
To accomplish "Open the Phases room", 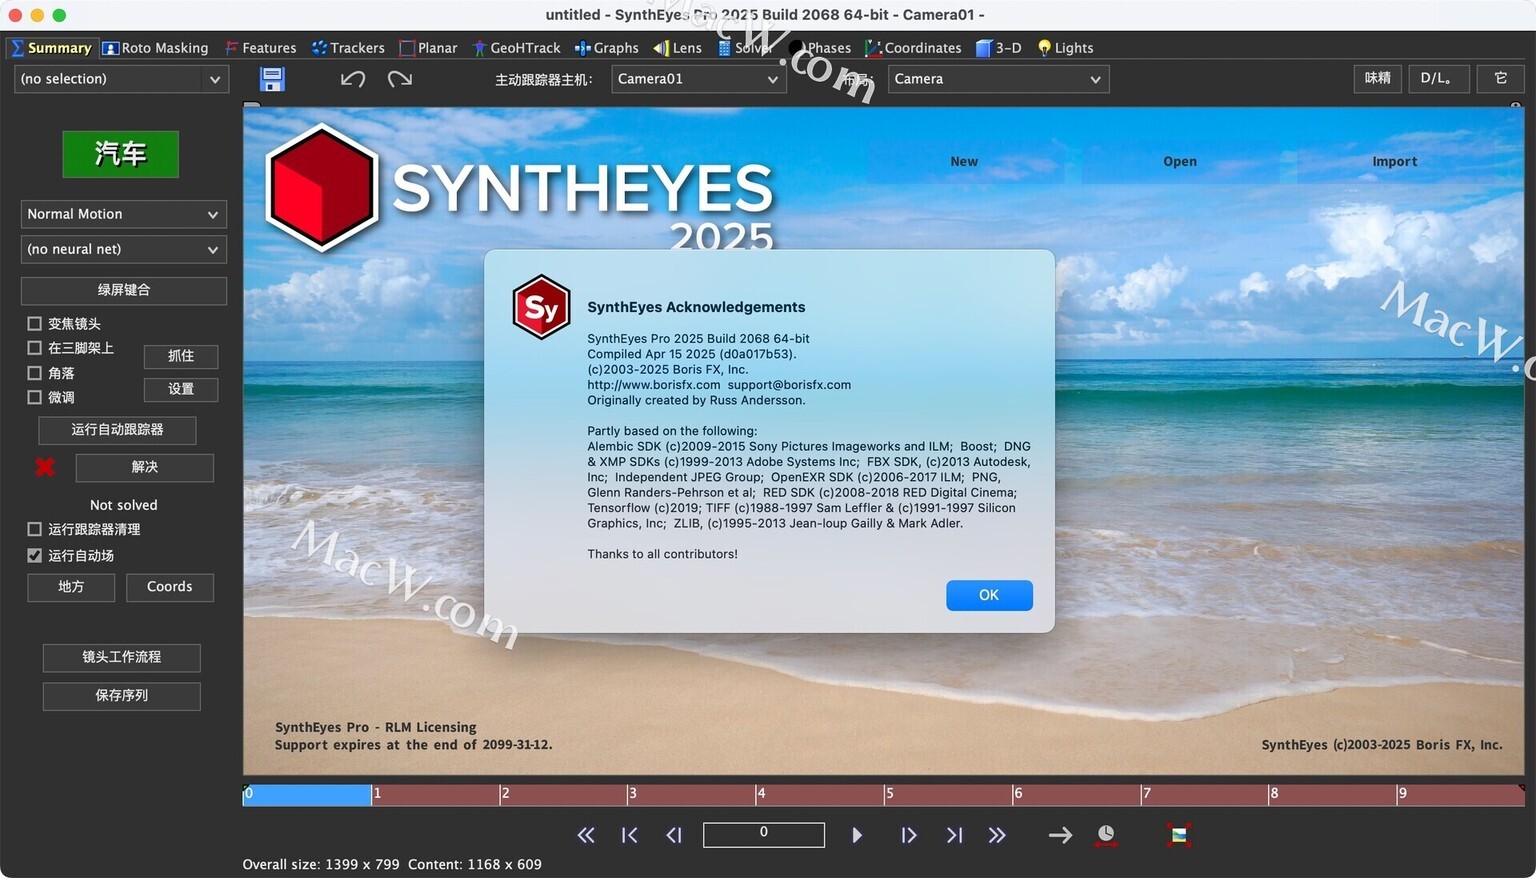I will coord(820,48).
